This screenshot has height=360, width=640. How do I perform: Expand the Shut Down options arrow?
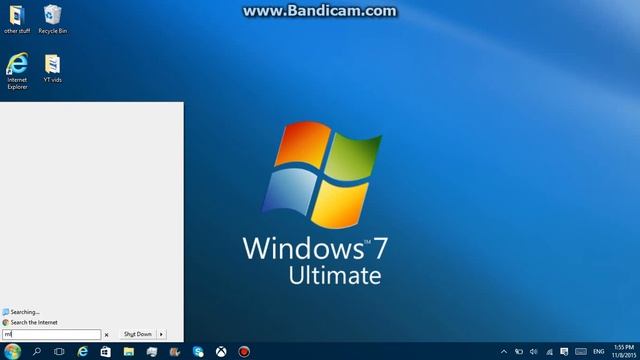pos(162,334)
